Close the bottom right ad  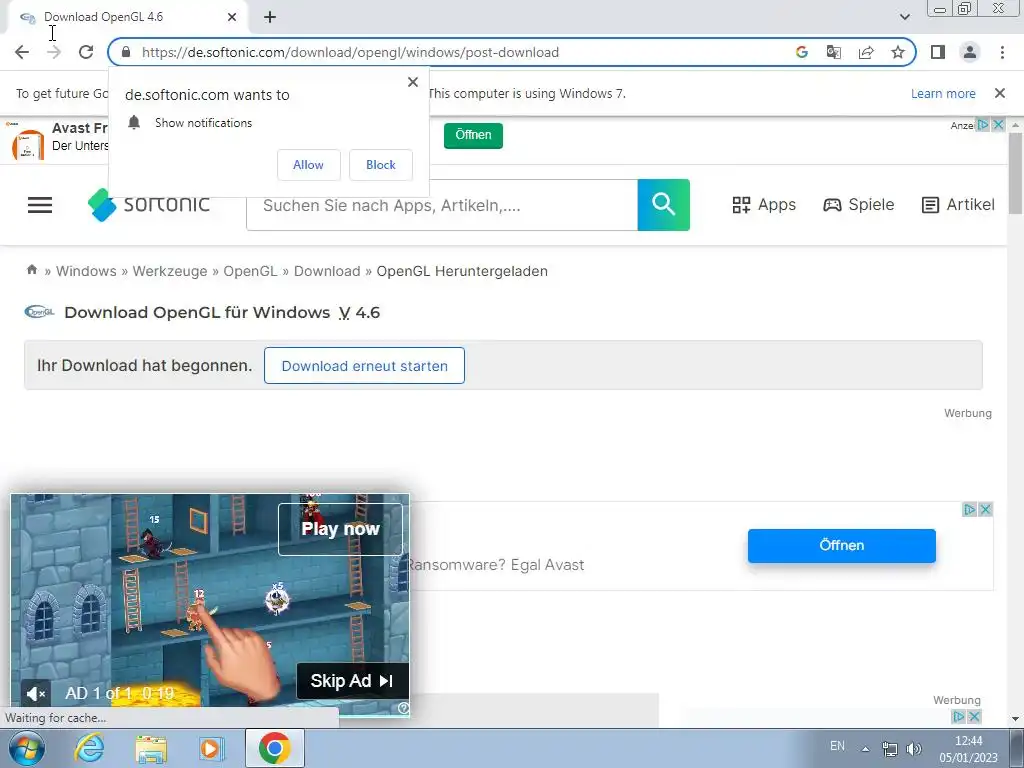(974, 717)
